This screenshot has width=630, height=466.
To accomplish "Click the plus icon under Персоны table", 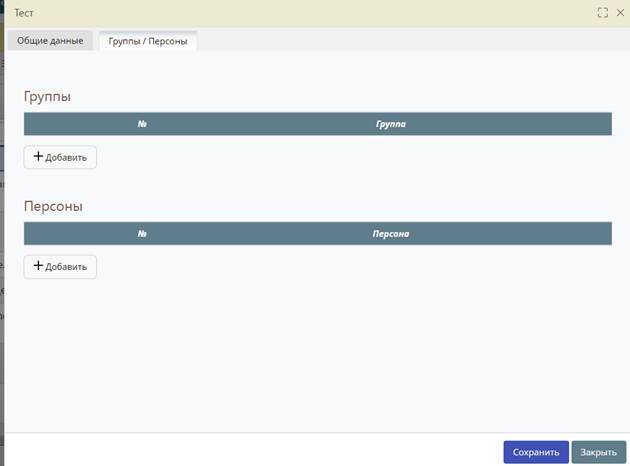I will click(x=39, y=266).
